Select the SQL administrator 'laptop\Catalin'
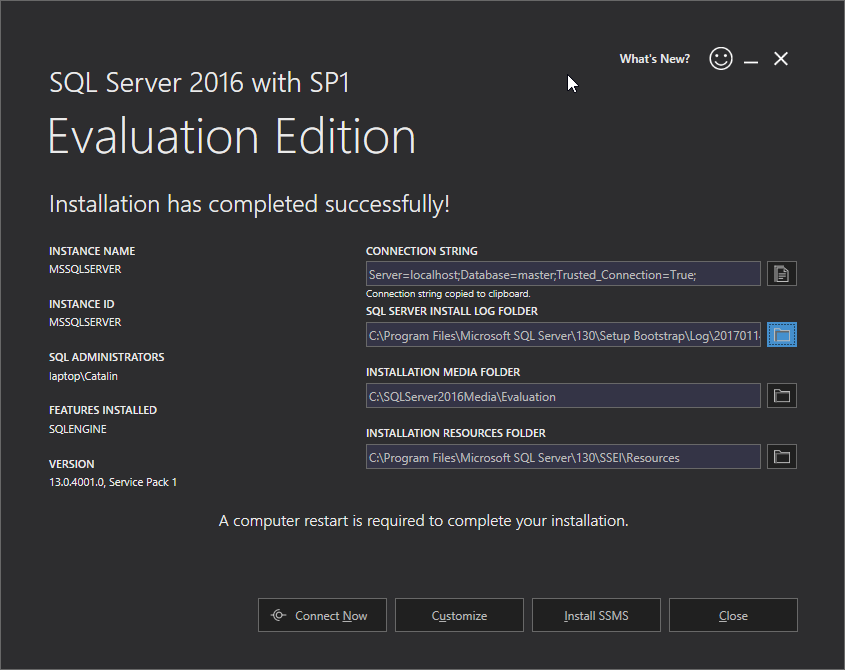Screen dimensions: 845x670 point(83,376)
